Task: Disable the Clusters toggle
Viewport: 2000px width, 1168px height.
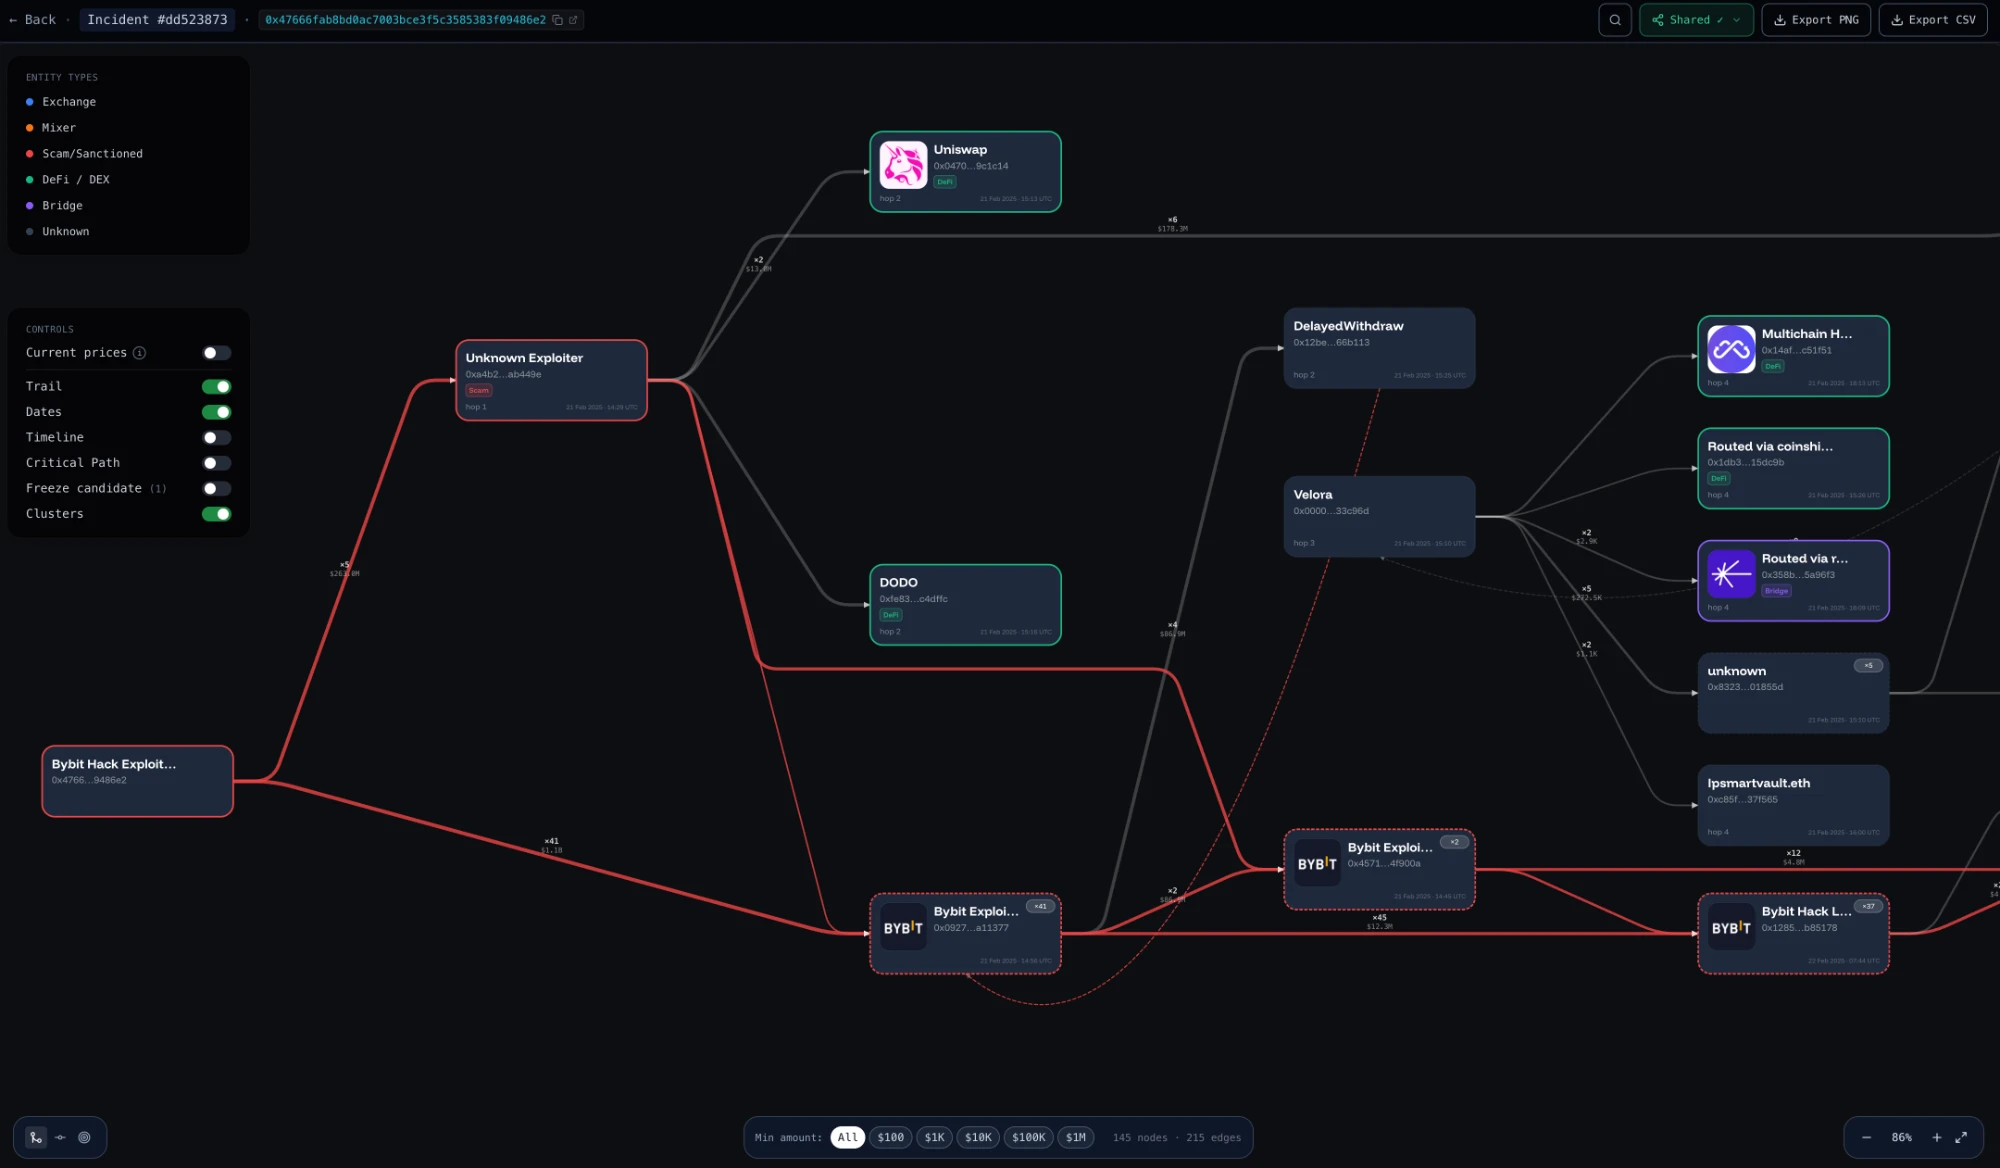Action: point(216,514)
